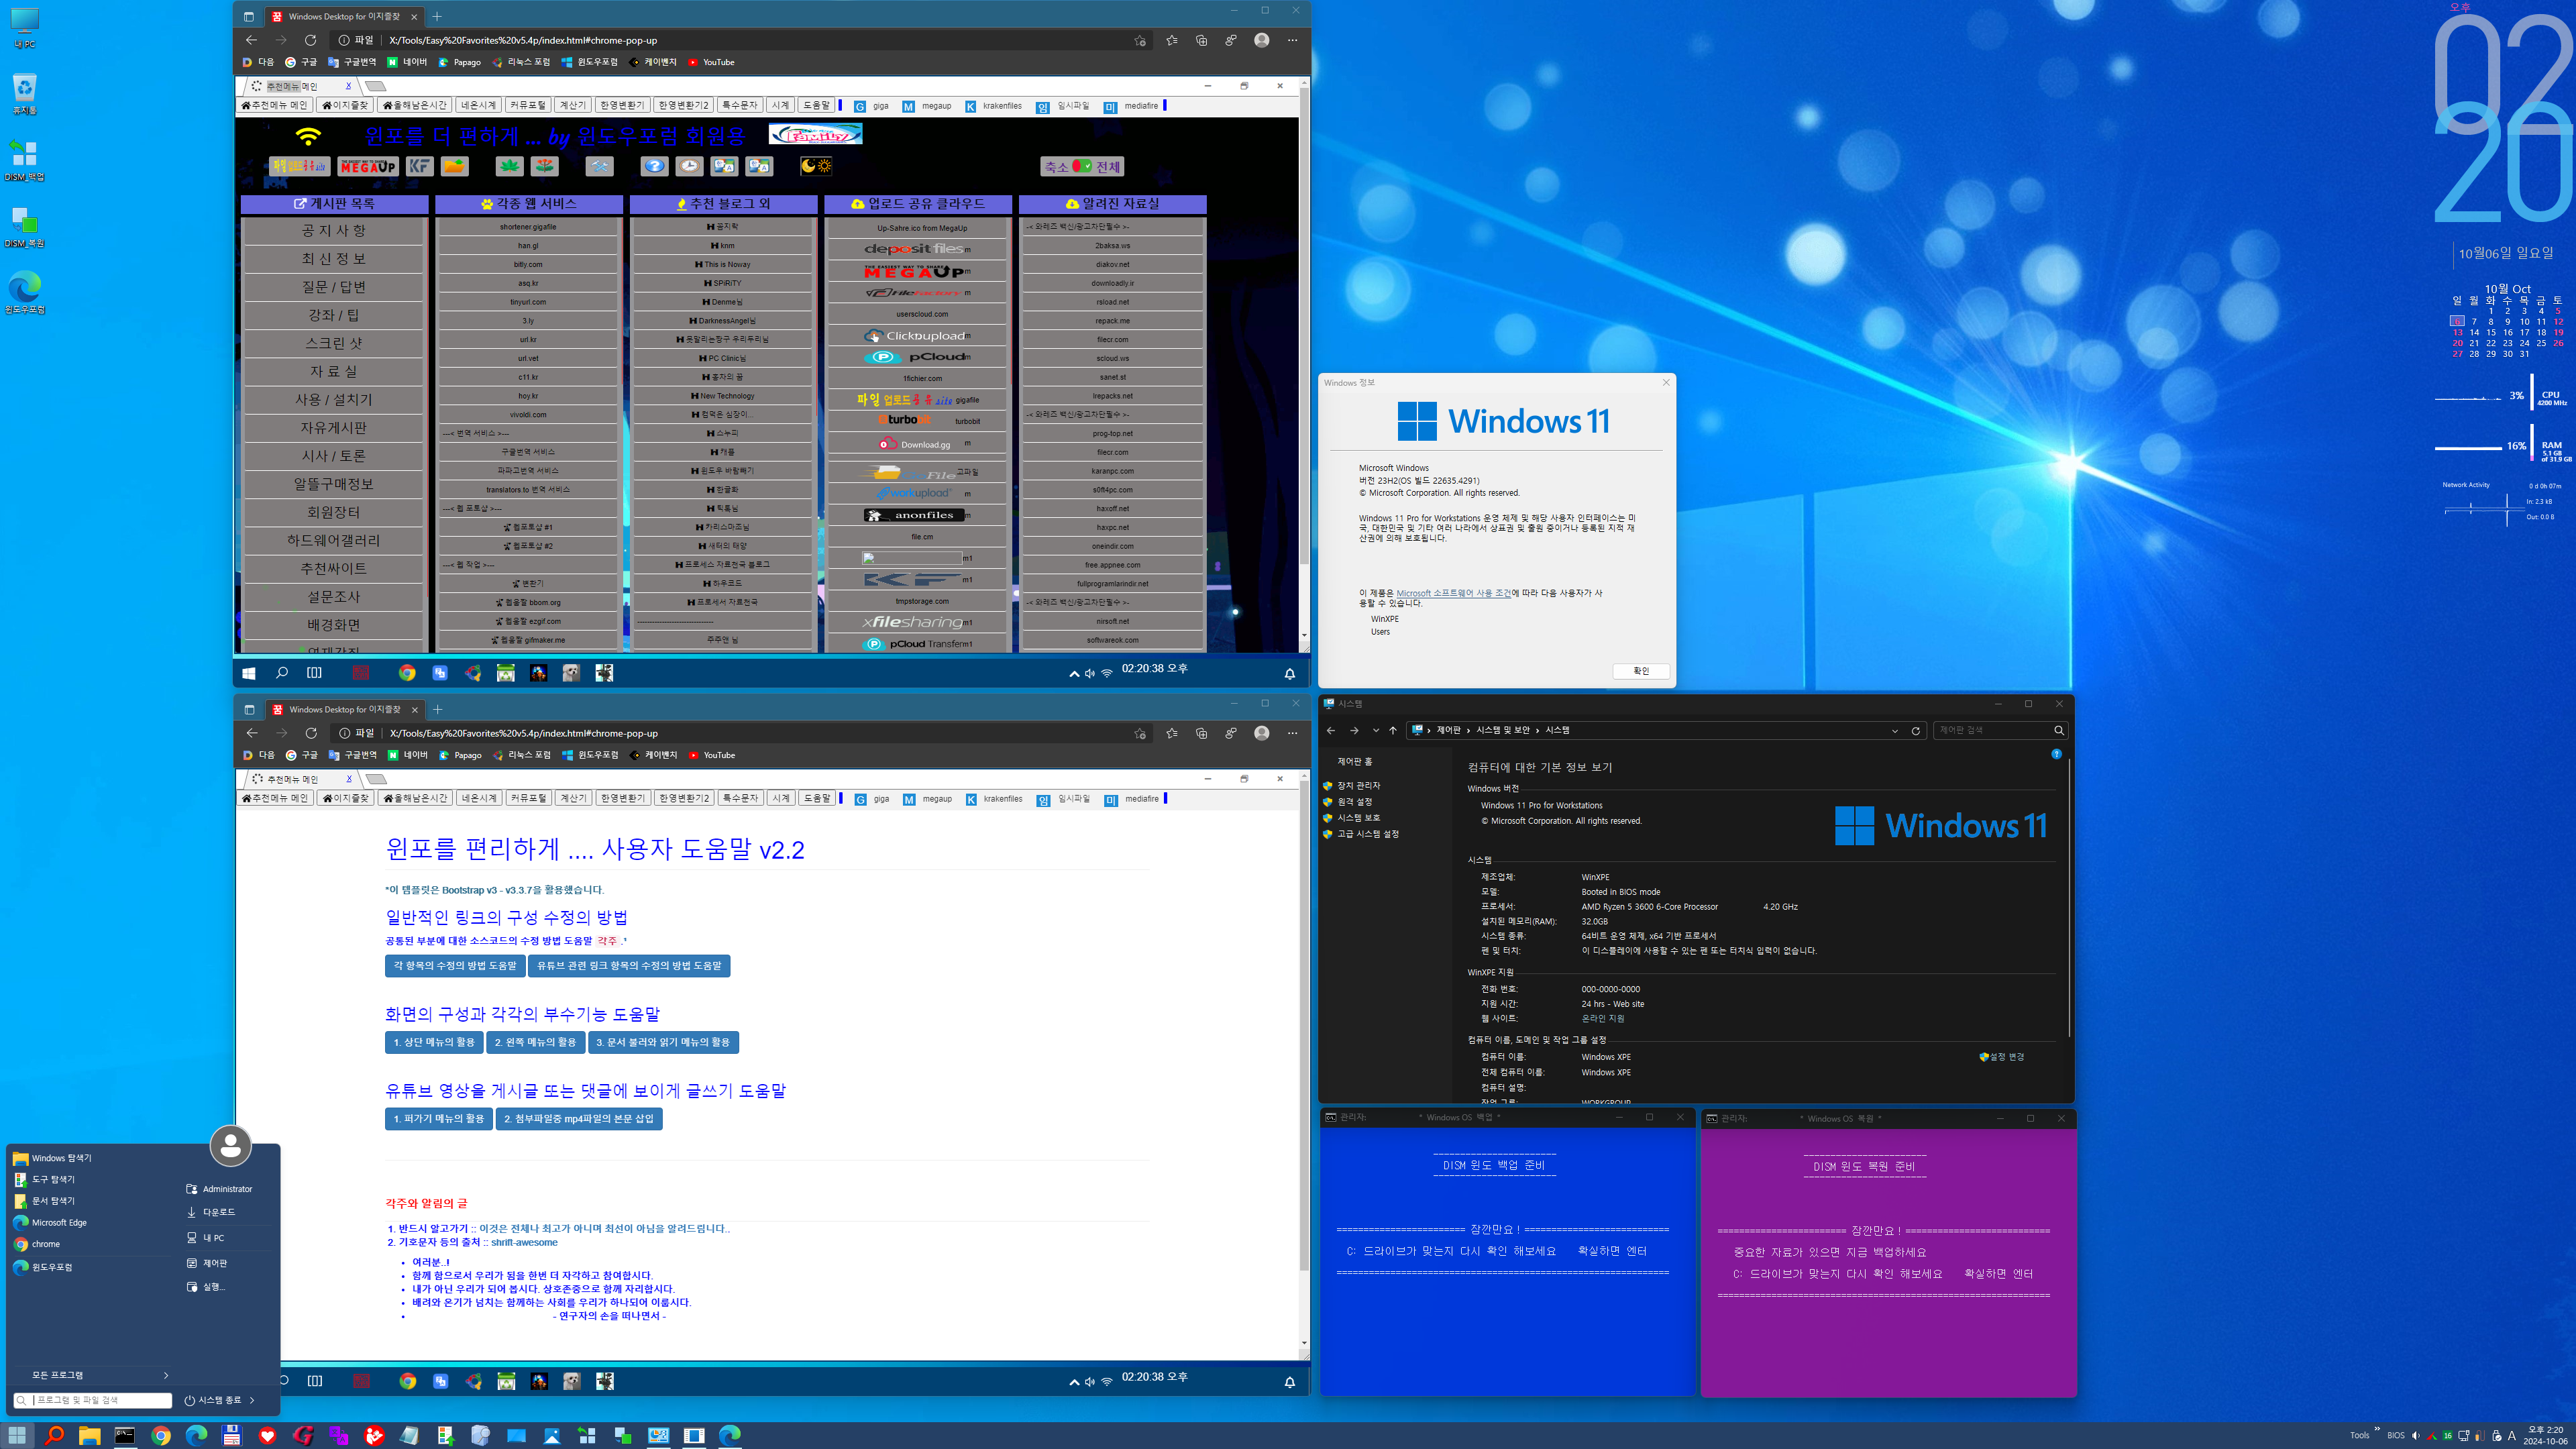Expand the Tools » toolbar on the taskbar
This screenshot has width=2576, height=1449.
click(2377, 1430)
